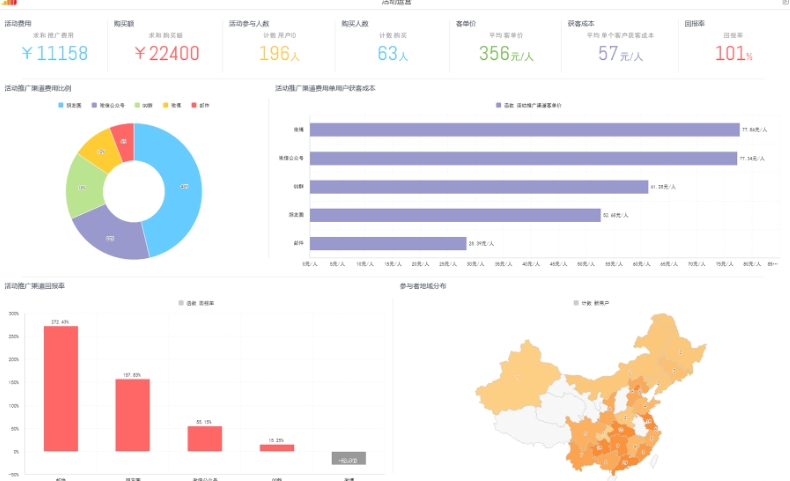Image resolution: width=790 pixels, height=481 pixels.
Task: Click the gray negative return column
Action: (348, 458)
